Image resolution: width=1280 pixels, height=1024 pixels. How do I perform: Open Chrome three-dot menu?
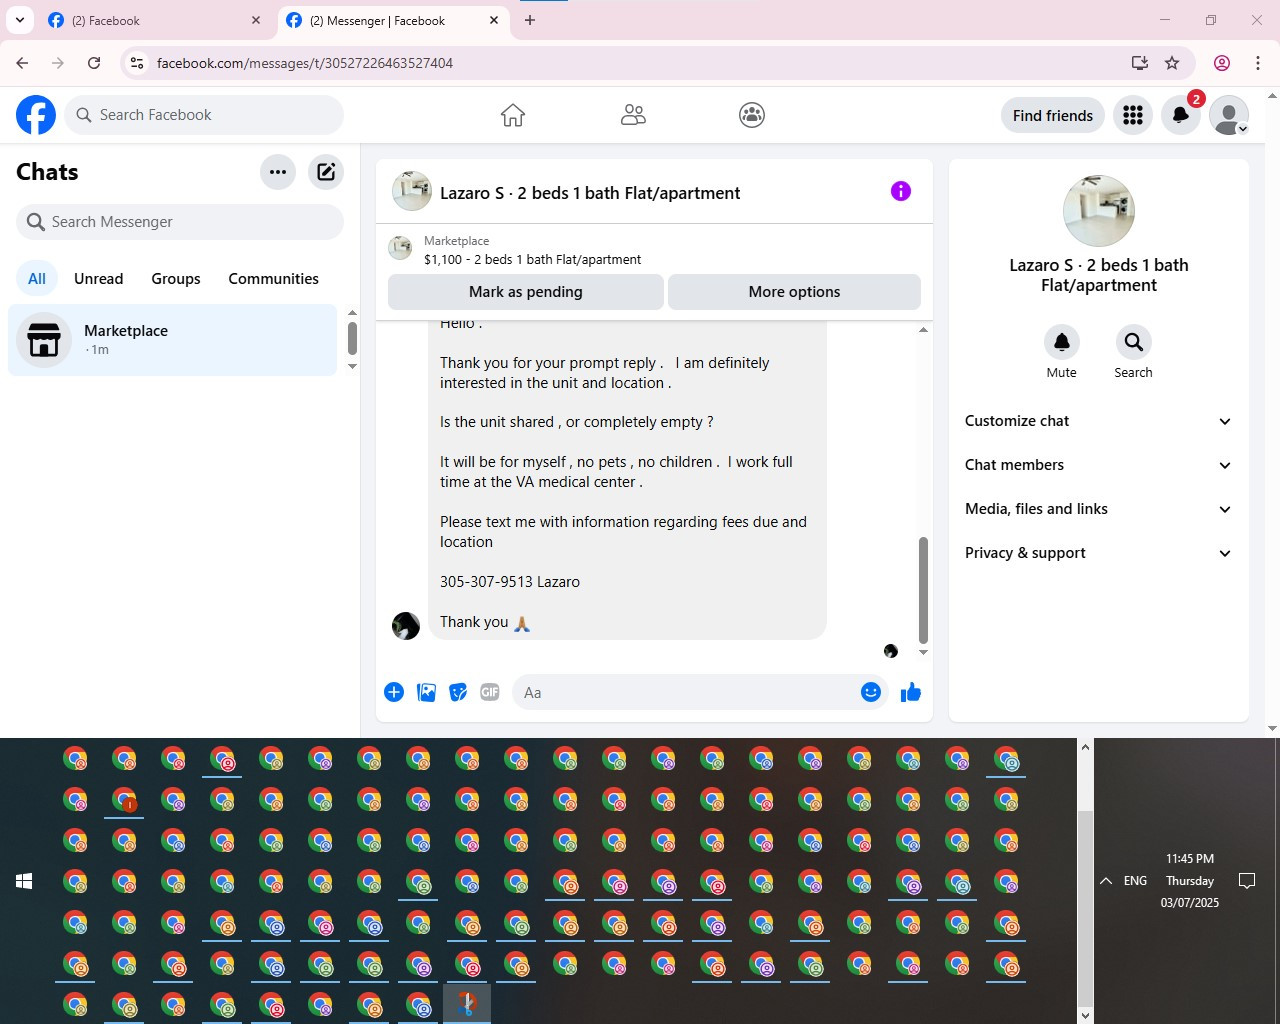1258,63
